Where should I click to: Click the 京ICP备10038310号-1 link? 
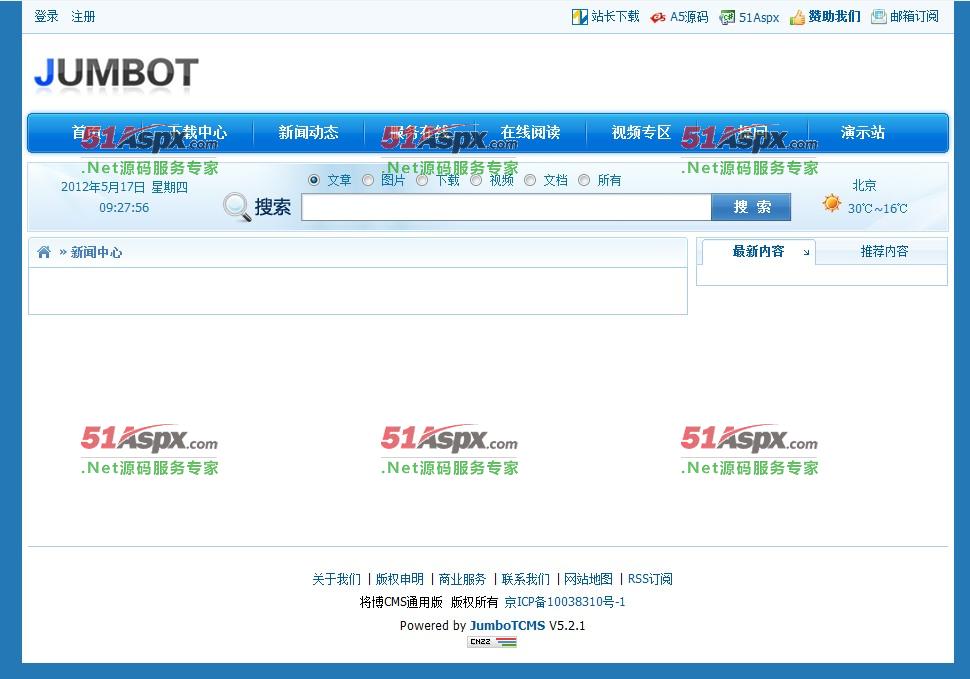pyautogui.click(x=565, y=602)
